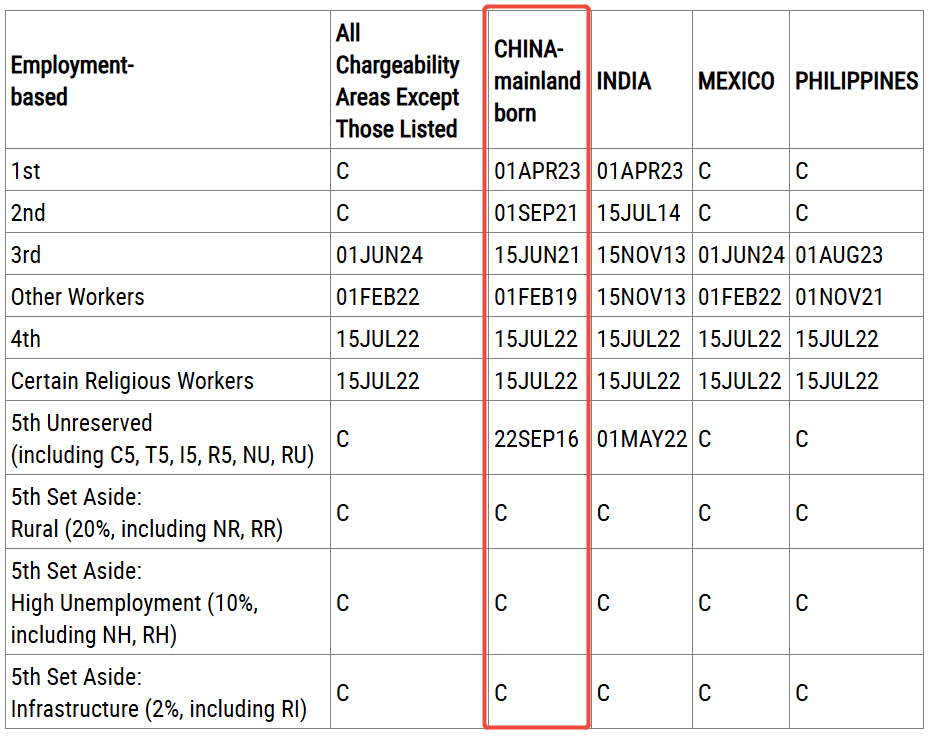The height and width of the screenshot is (740, 934).
Task: Select the INDIA column header
Action: tap(624, 81)
